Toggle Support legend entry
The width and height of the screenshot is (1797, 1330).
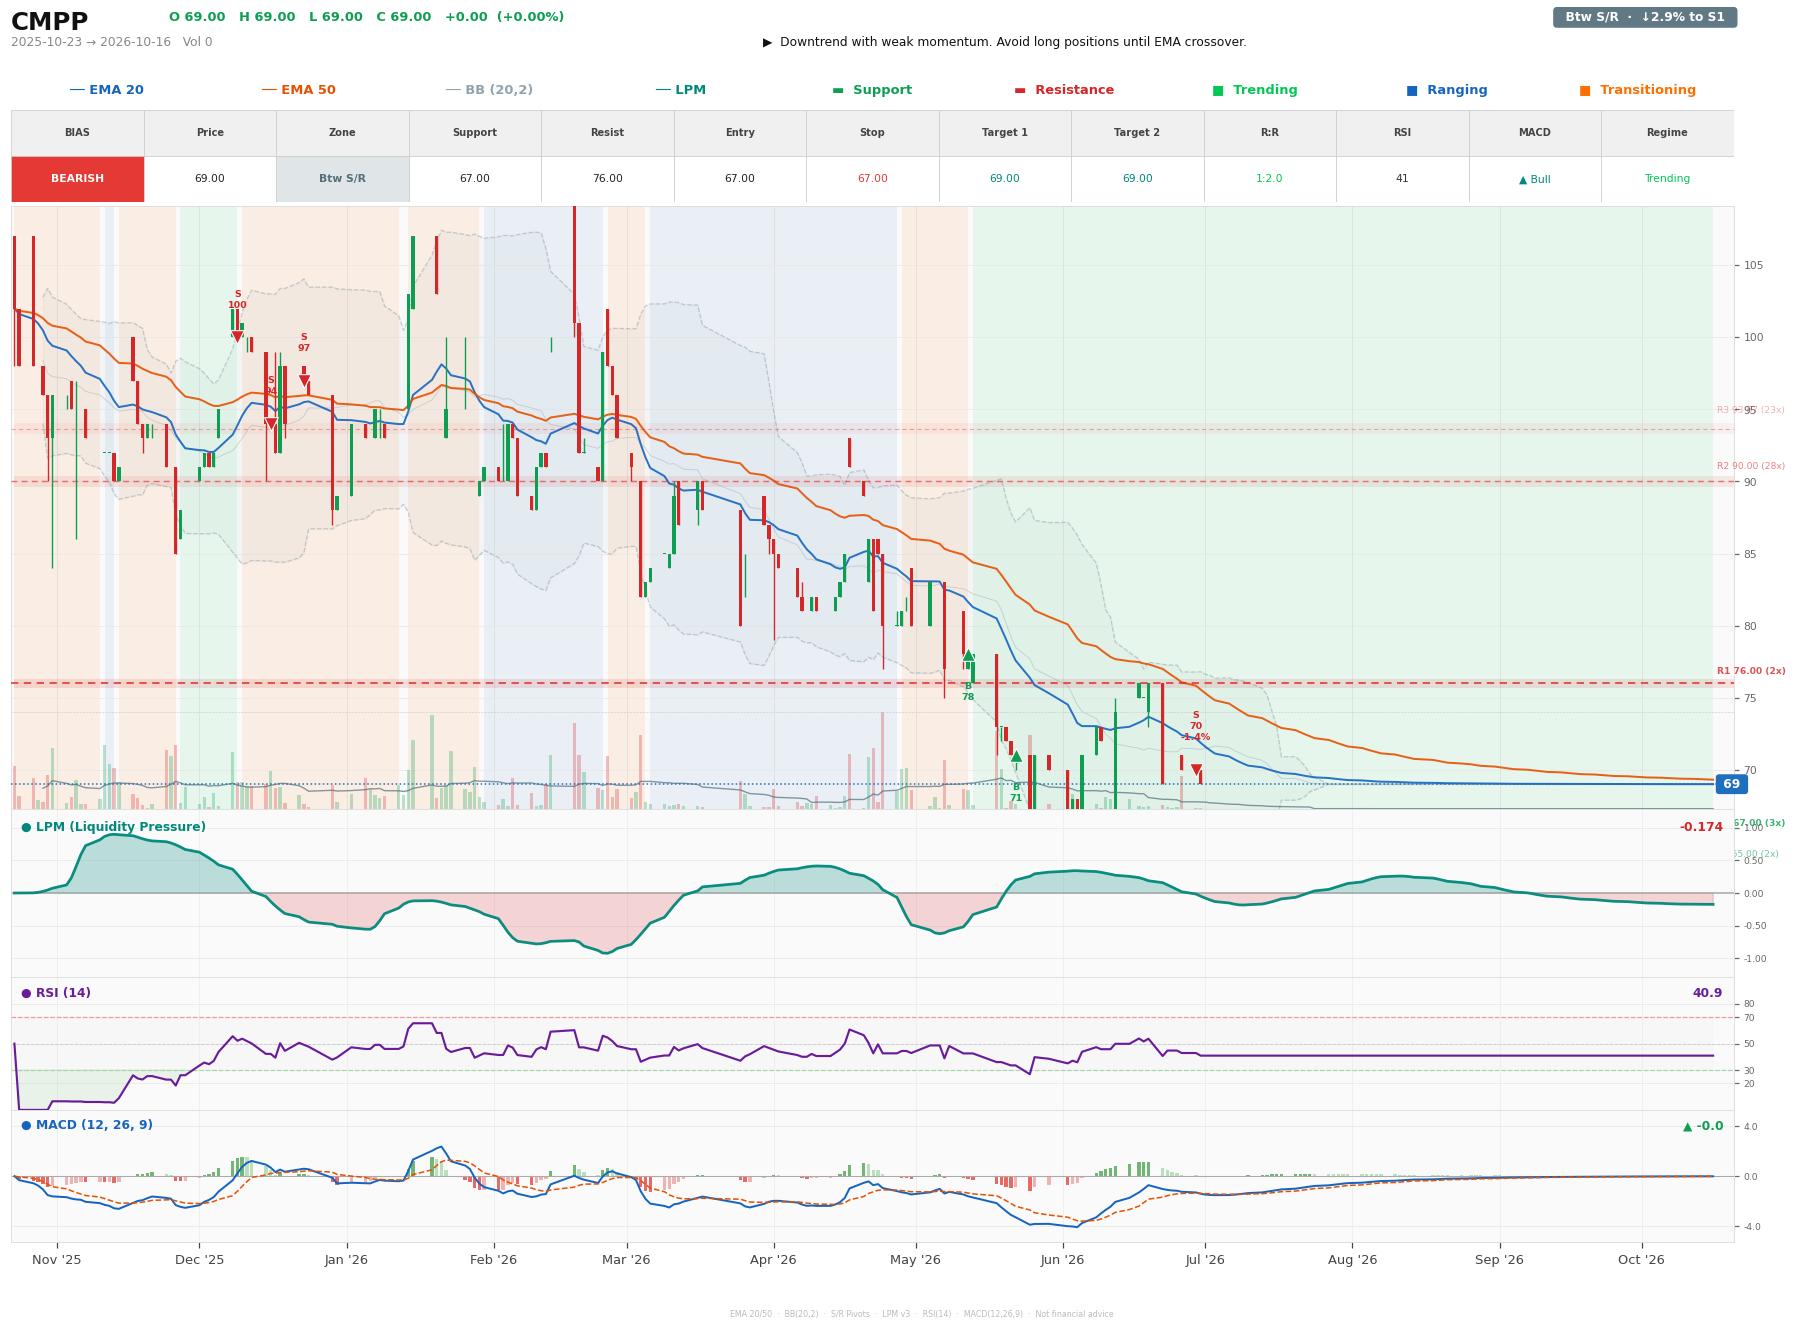[x=872, y=90]
